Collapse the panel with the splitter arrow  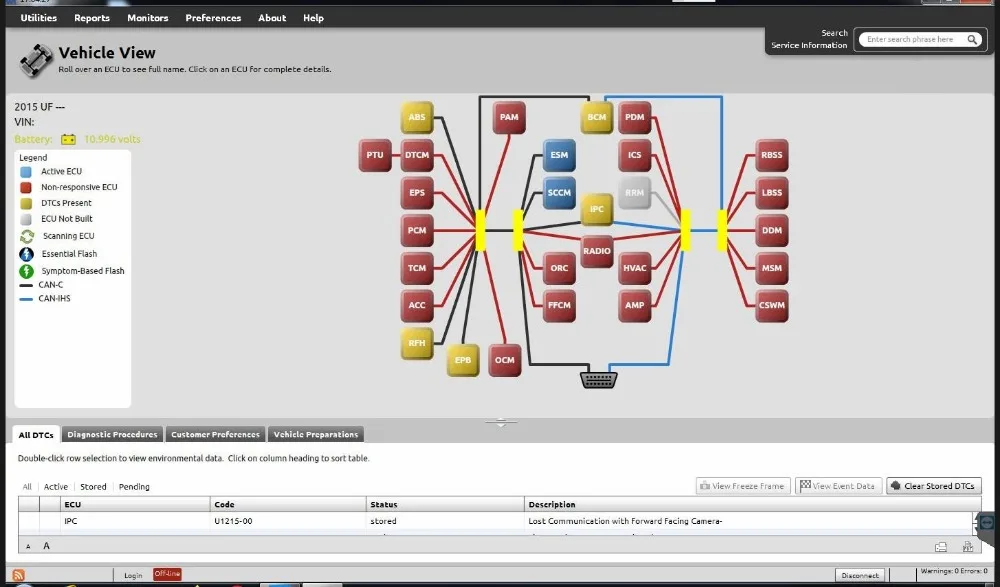click(x=501, y=422)
